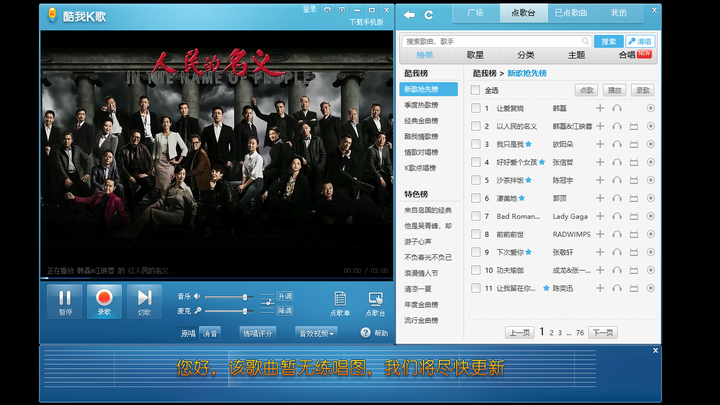Viewport: 720px width, 405px height.
Task: Click the 点歌 button above song list
Action: tap(586, 90)
